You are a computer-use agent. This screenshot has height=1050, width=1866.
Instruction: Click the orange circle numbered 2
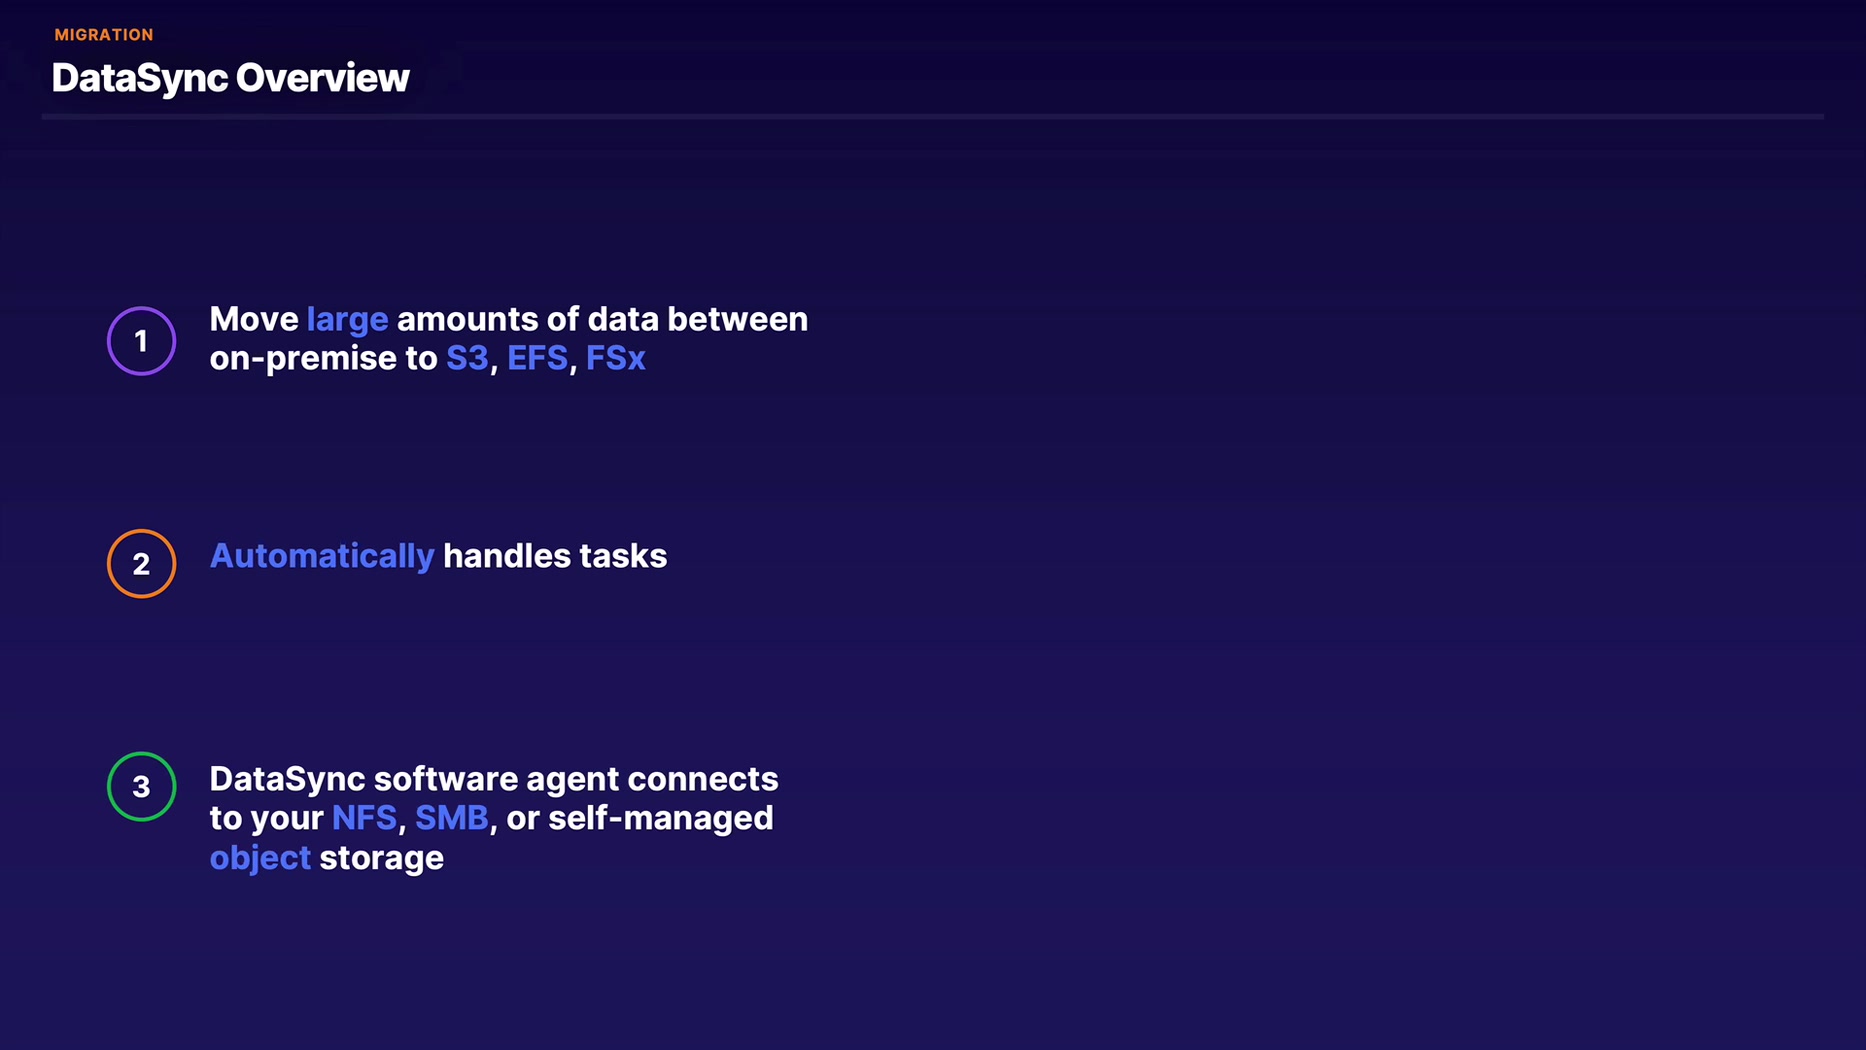pos(141,564)
